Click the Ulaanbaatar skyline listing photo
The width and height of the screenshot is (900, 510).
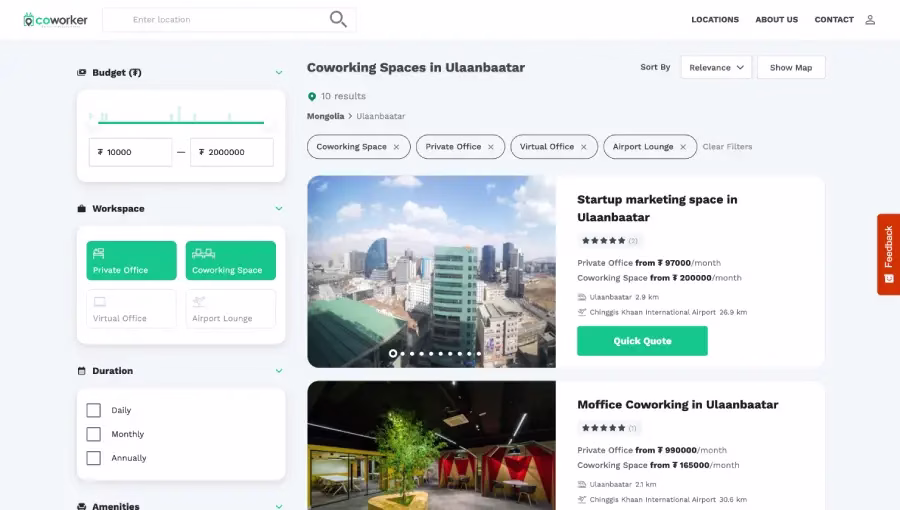432,271
